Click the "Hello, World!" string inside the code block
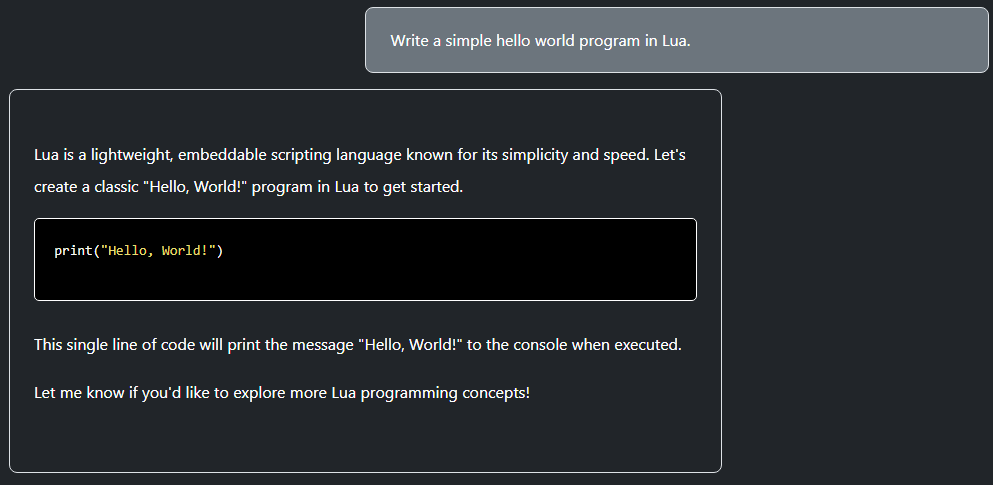The image size is (993, 485). (x=158, y=250)
